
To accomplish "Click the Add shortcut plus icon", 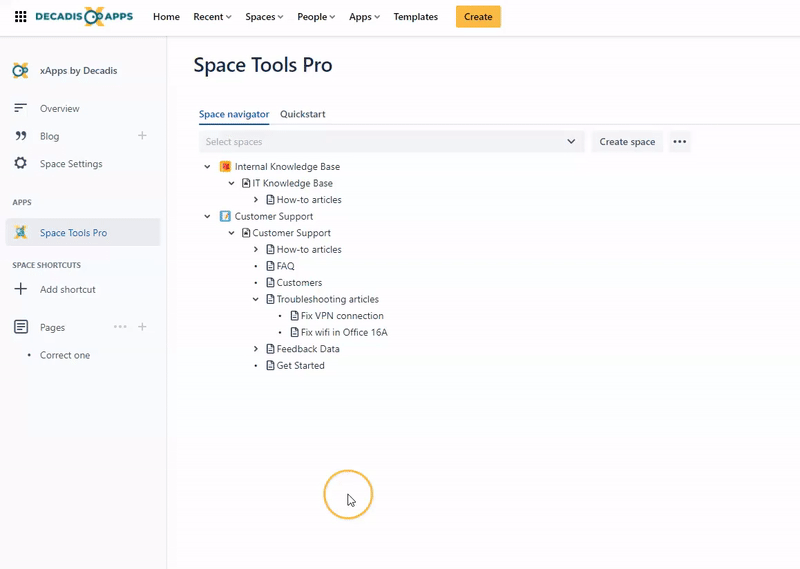I will pos(20,289).
